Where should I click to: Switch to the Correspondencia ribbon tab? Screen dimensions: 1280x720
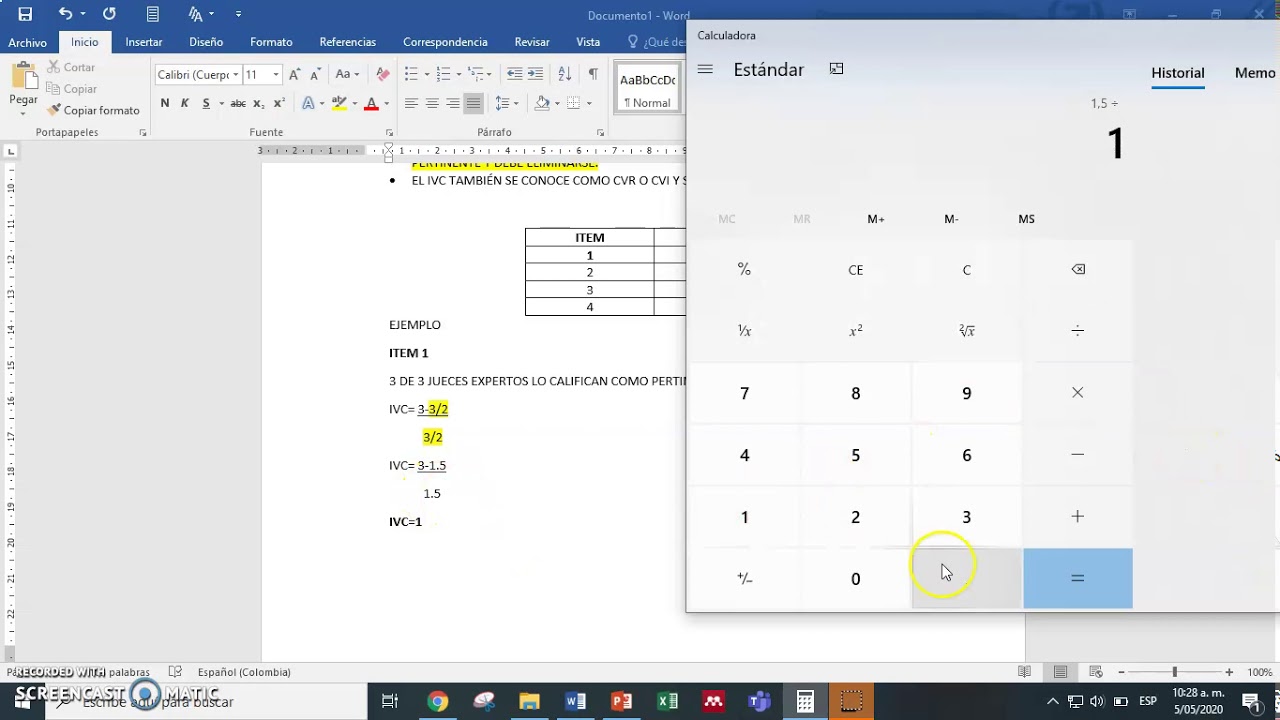(445, 42)
